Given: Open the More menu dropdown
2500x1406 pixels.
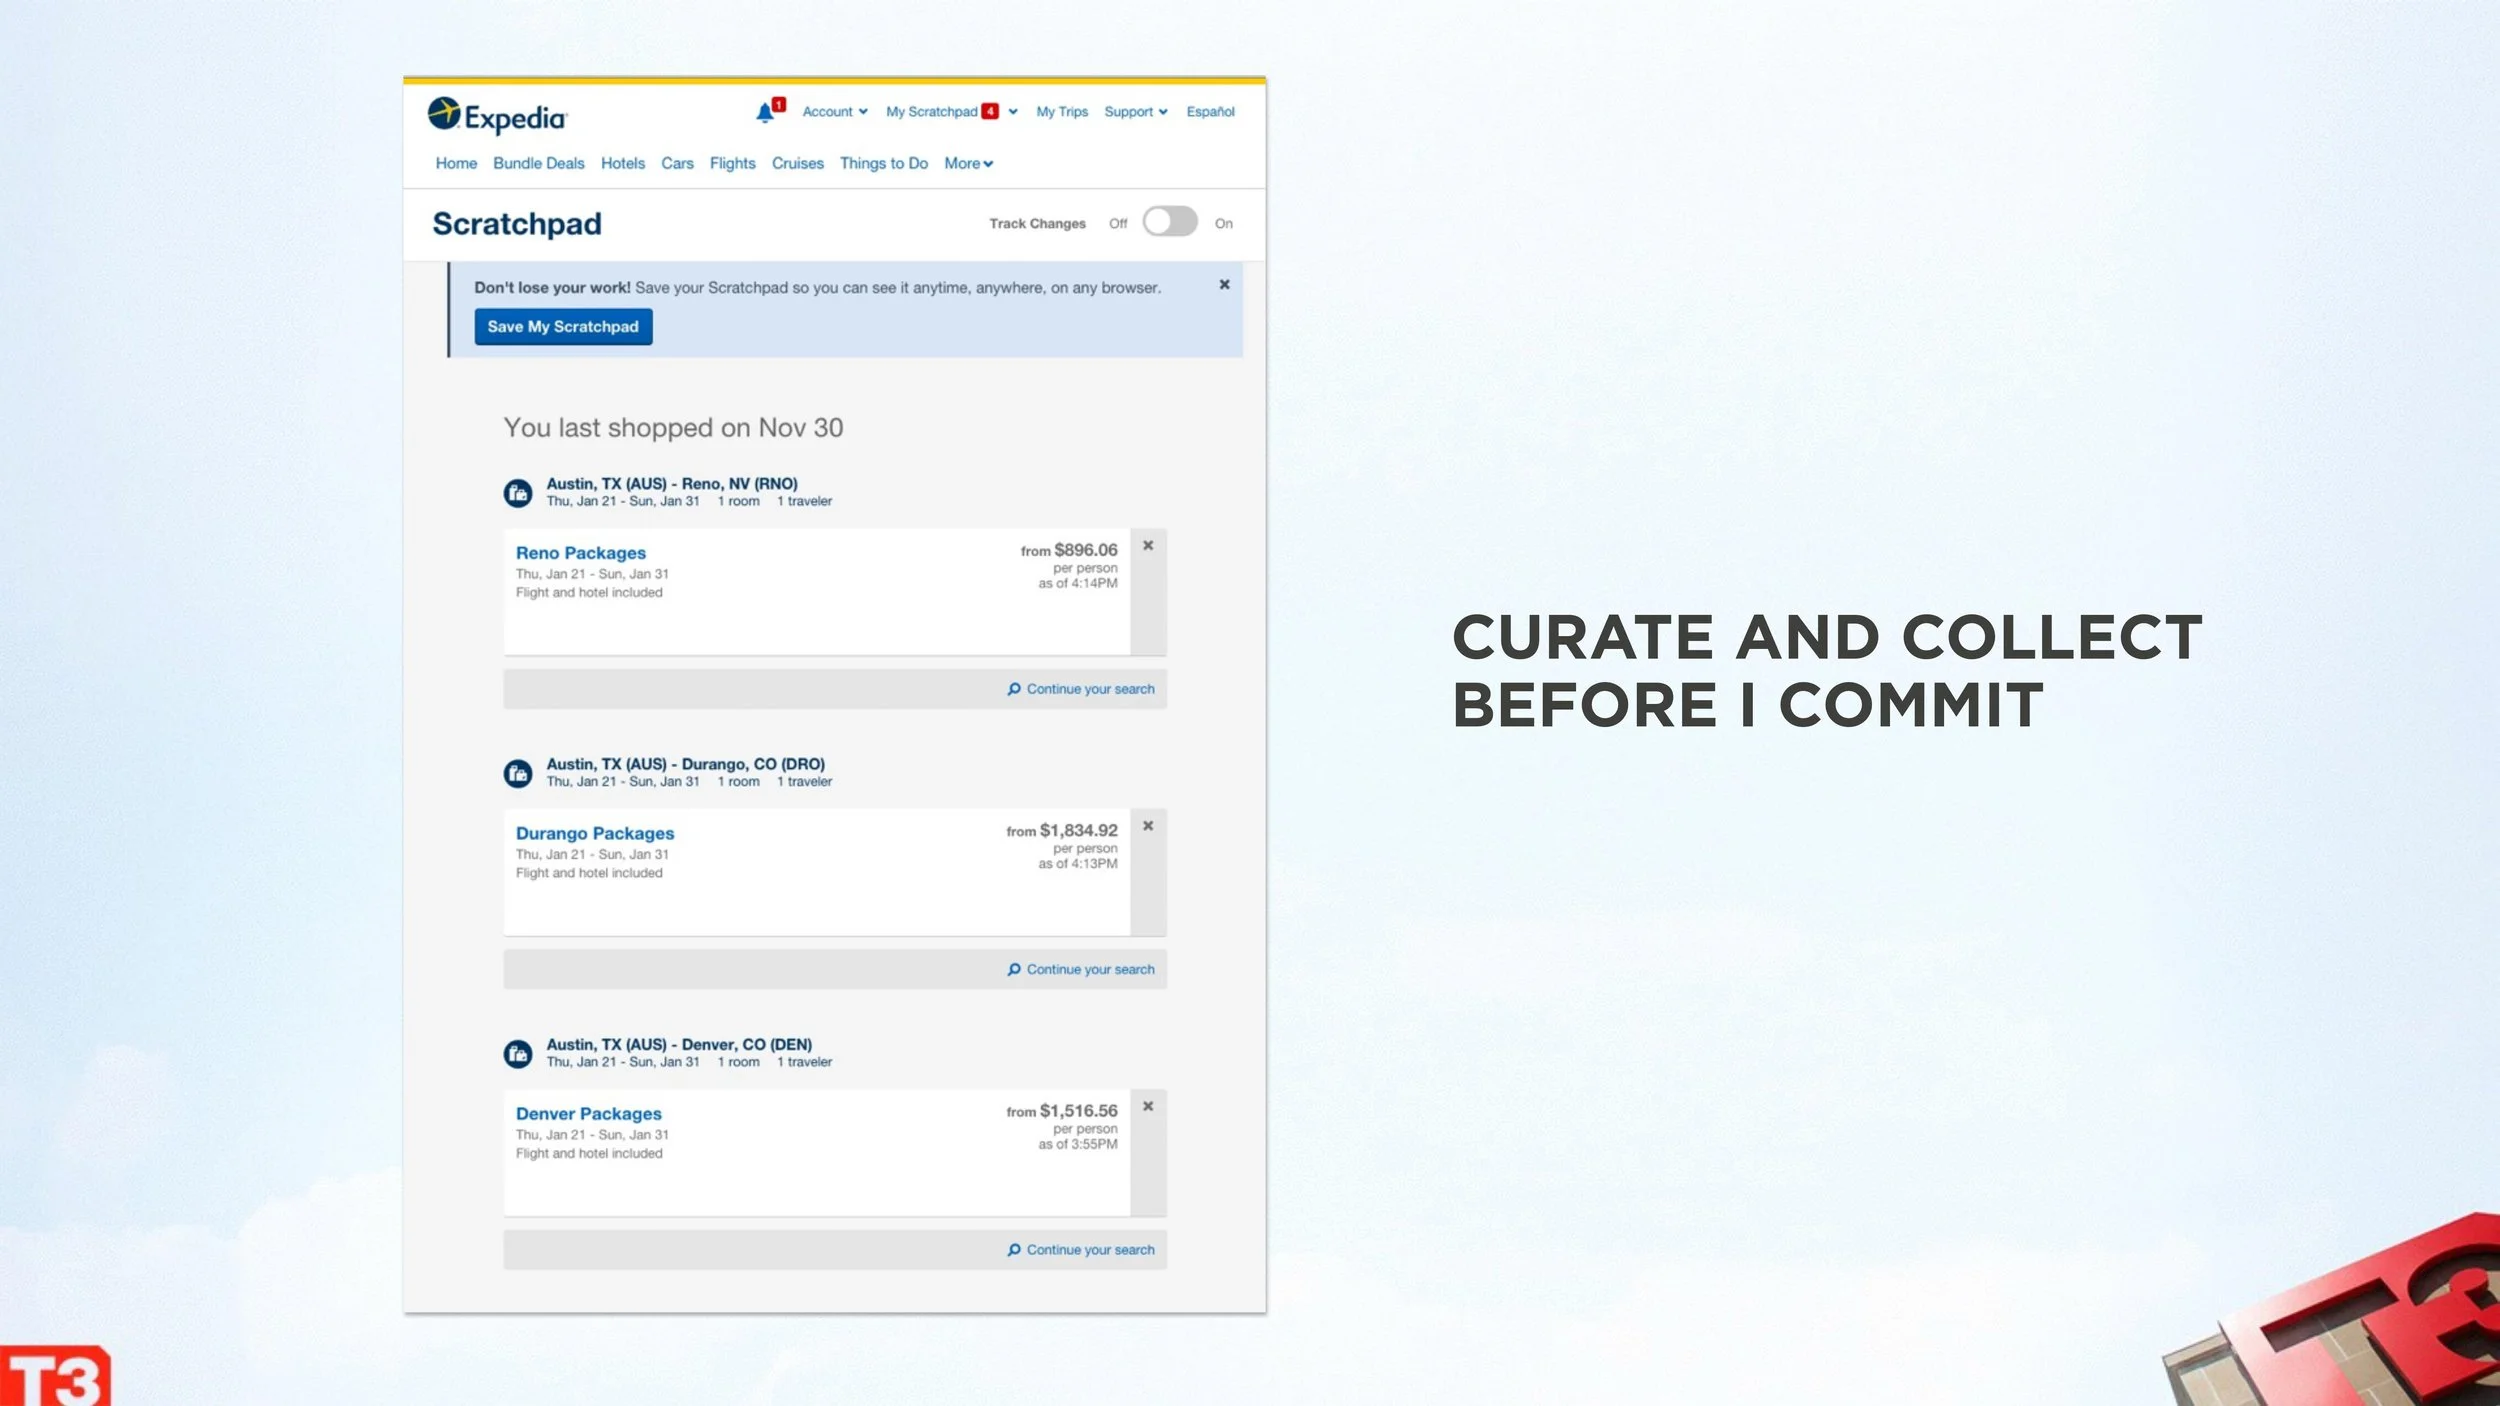Looking at the screenshot, I should point(969,164).
